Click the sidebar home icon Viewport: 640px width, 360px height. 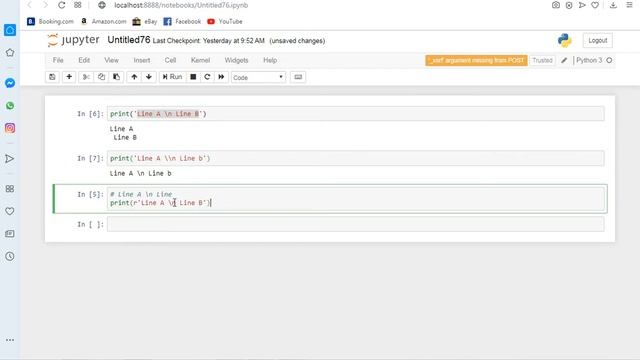[x=10, y=30]
